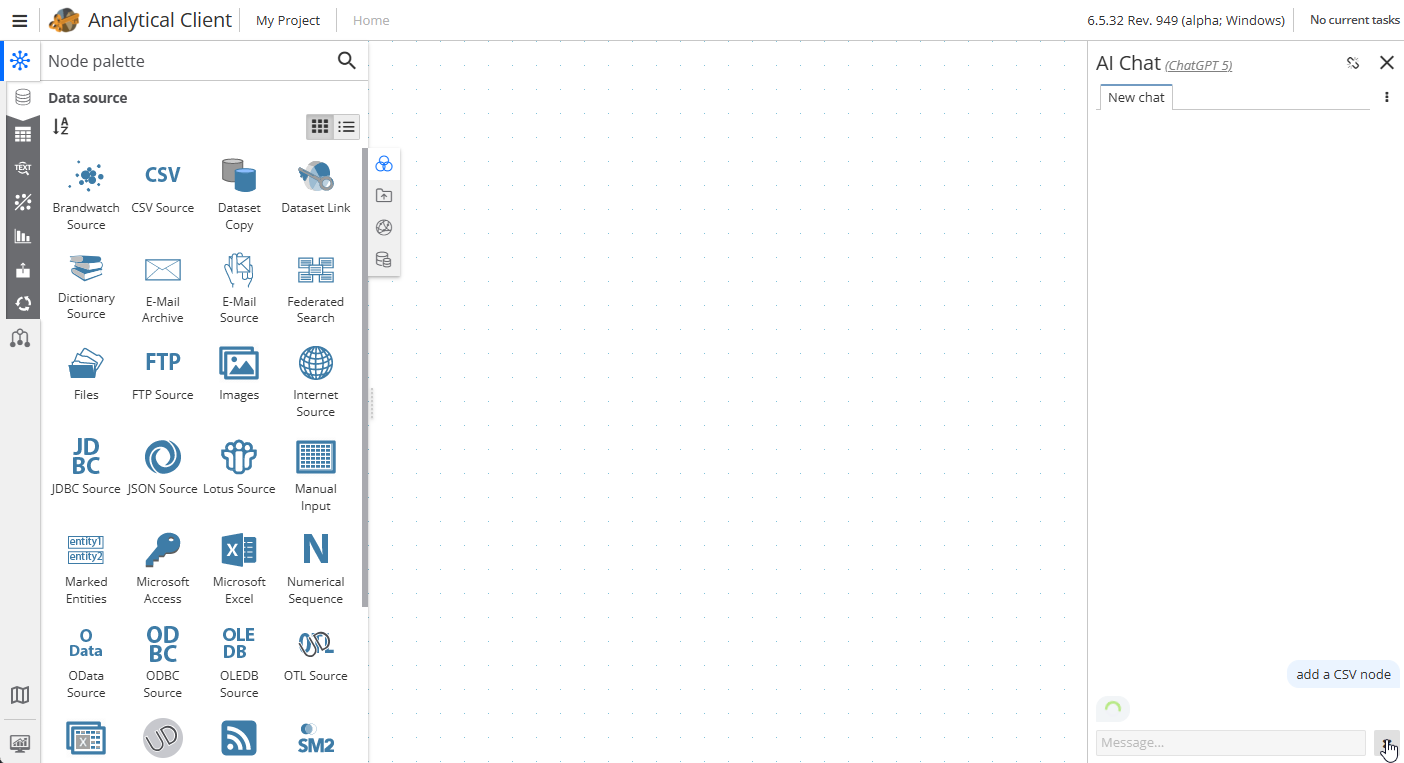
Task: Click the three-circles icon in canvas toolbar
Action: point(384,164)
